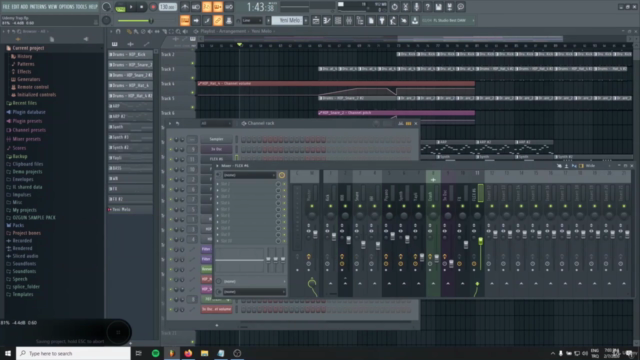Open the FILE menu

(x=6, y=7)
